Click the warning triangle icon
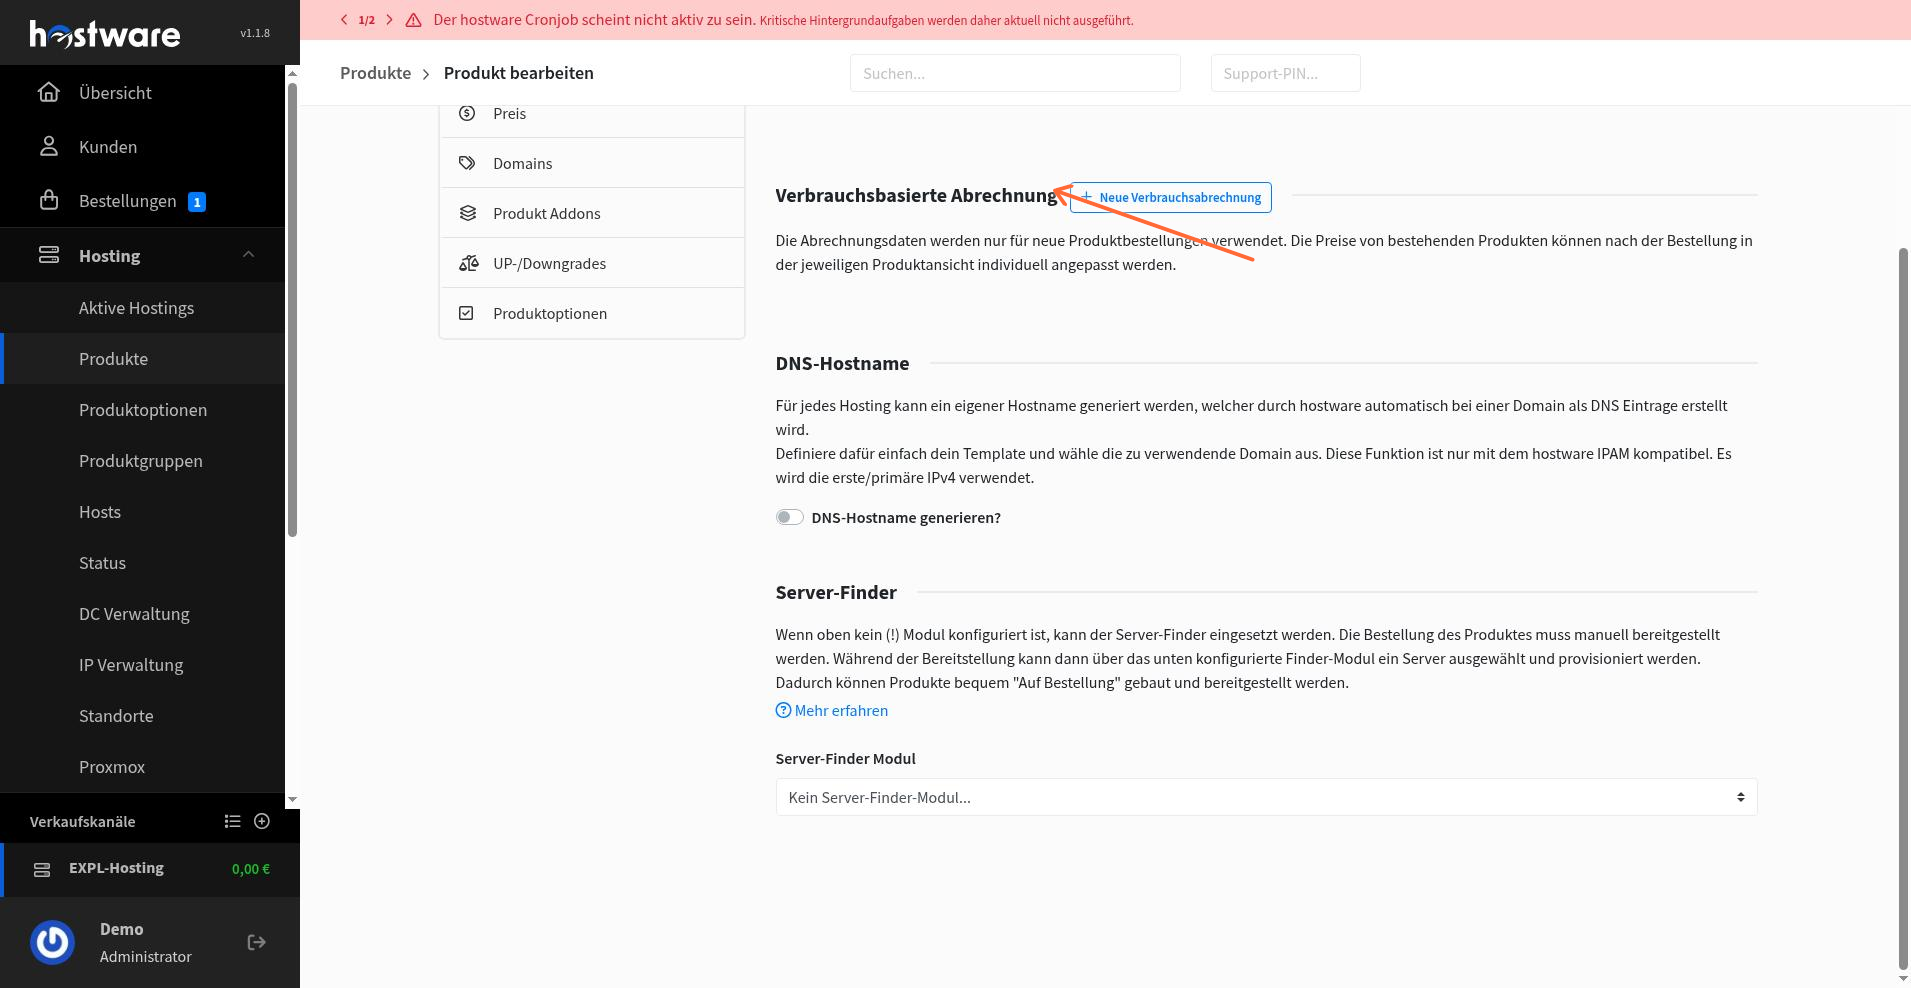This screenshot has width=1911, height=988. coord(413,20)
